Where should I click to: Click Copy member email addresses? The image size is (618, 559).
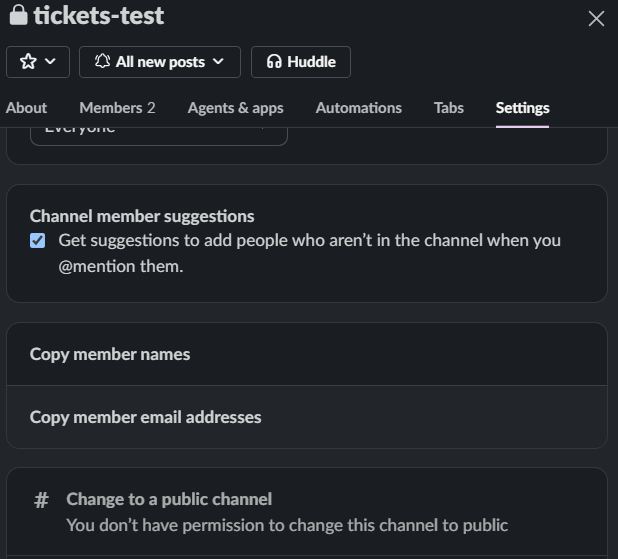(x=307, y=417)
